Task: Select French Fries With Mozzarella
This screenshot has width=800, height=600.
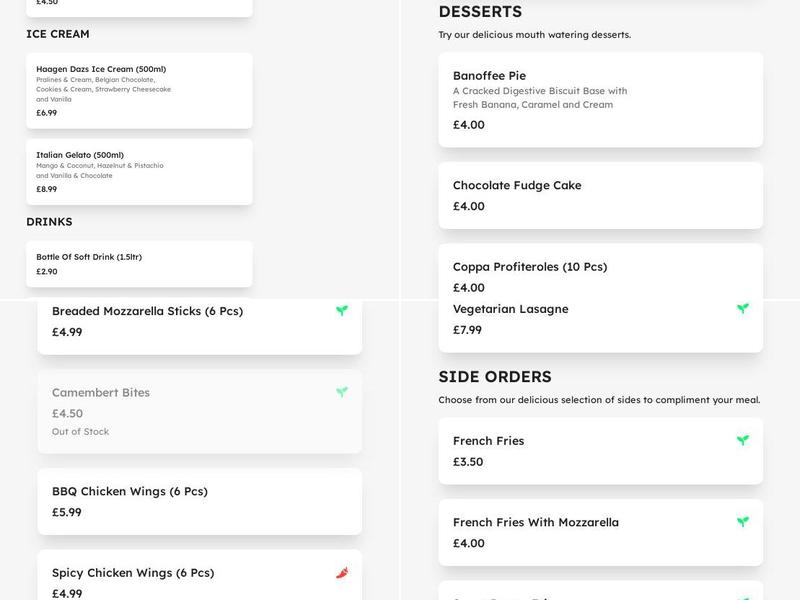Action: tap(599, 532)
